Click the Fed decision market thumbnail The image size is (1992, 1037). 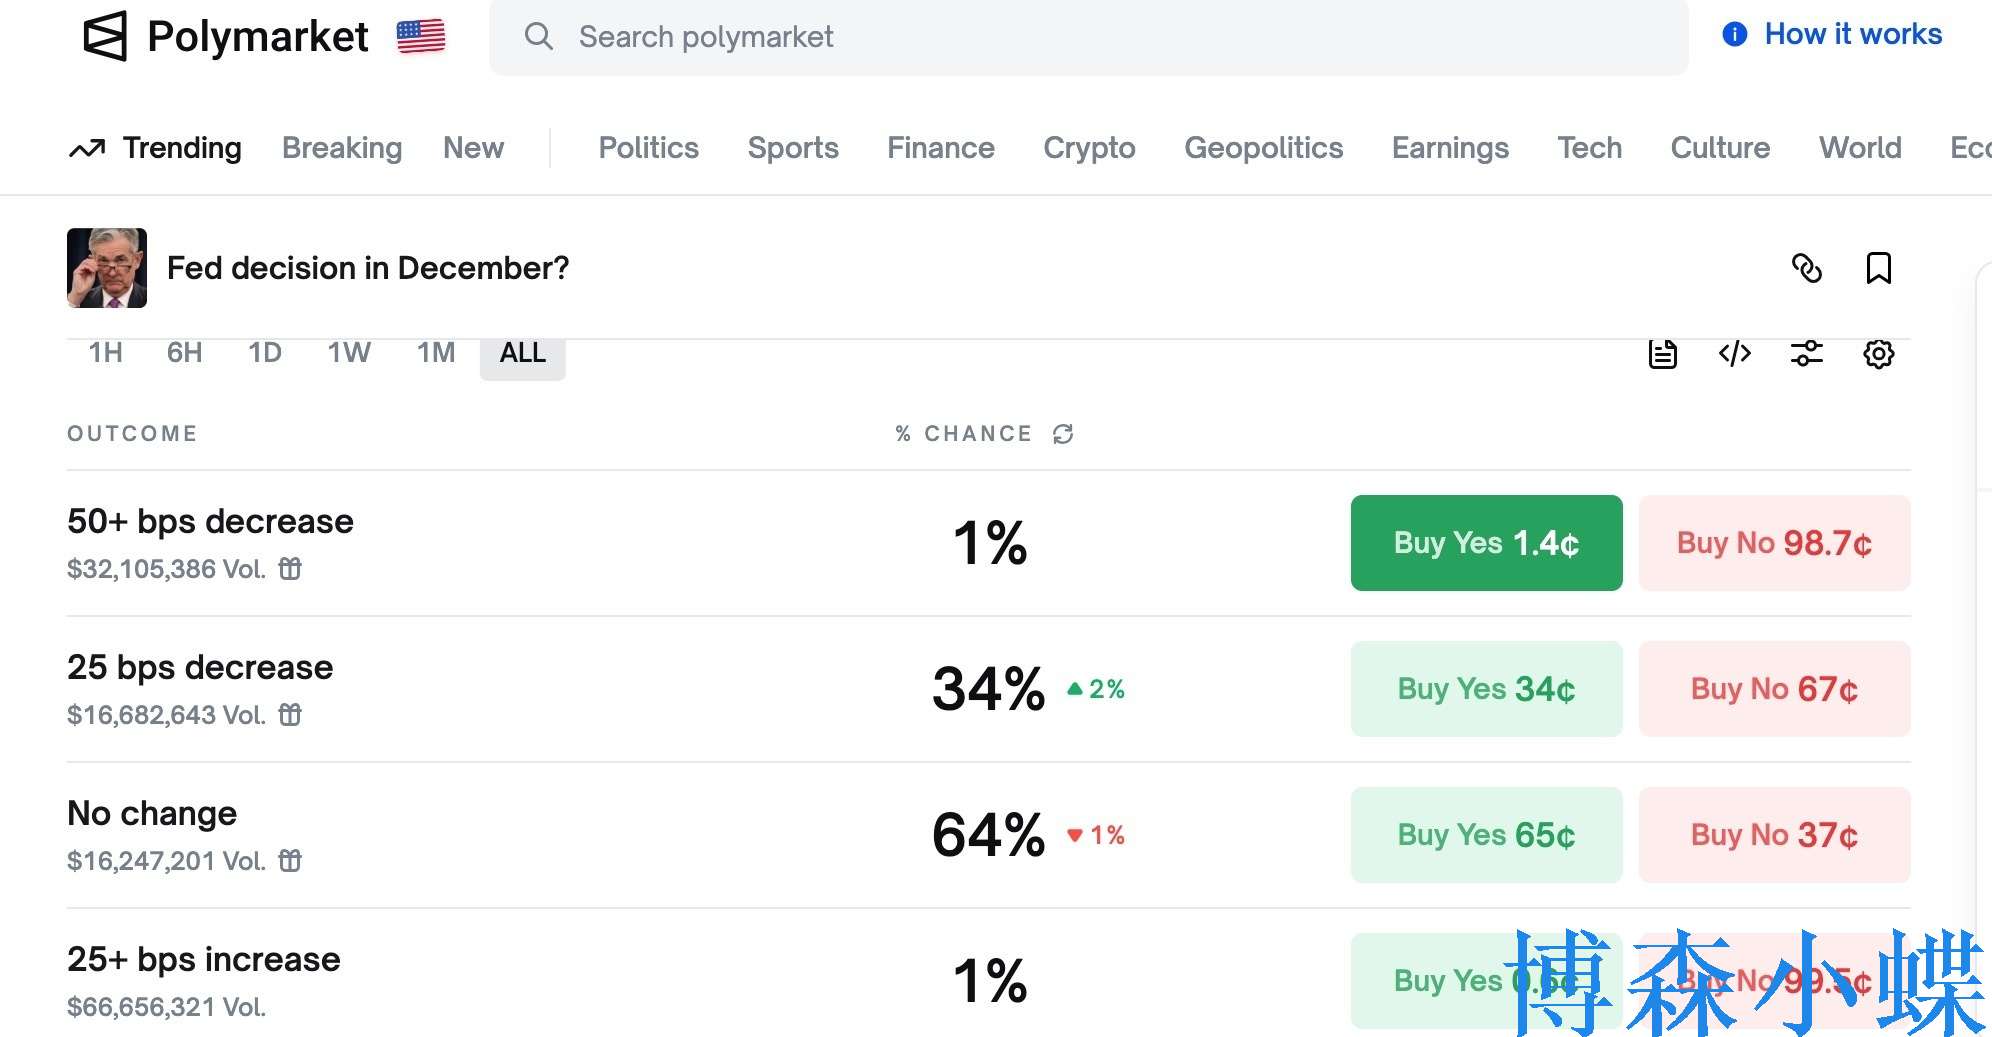(107, 268)
